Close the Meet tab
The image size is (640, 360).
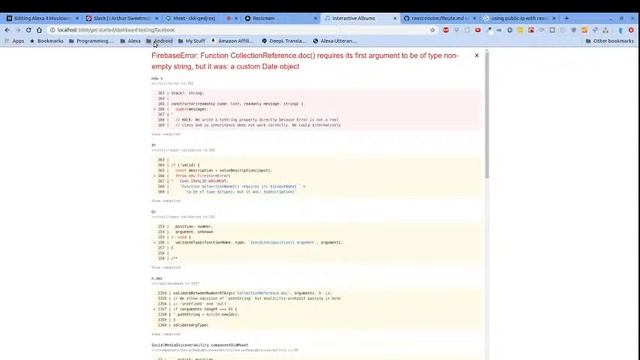236,18
